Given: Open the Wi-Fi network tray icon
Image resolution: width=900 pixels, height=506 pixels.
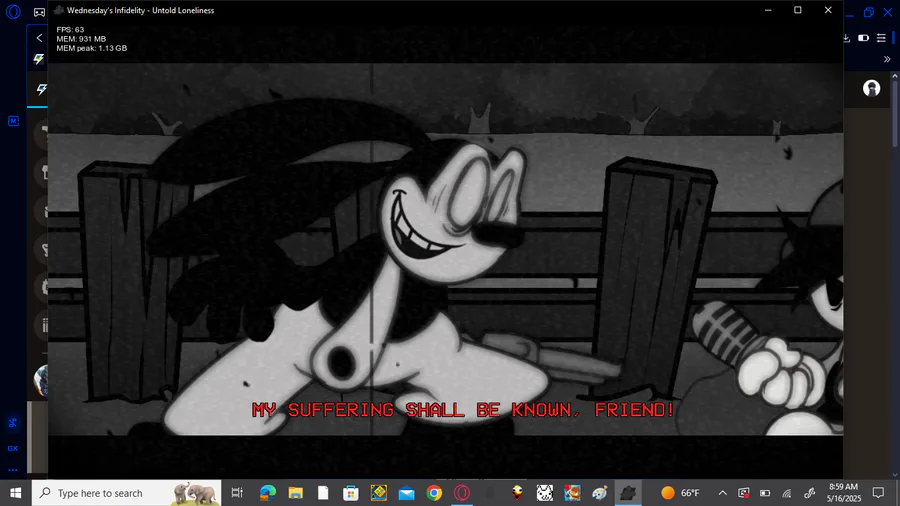Looking at the screenshot, I should coord(787,493).
